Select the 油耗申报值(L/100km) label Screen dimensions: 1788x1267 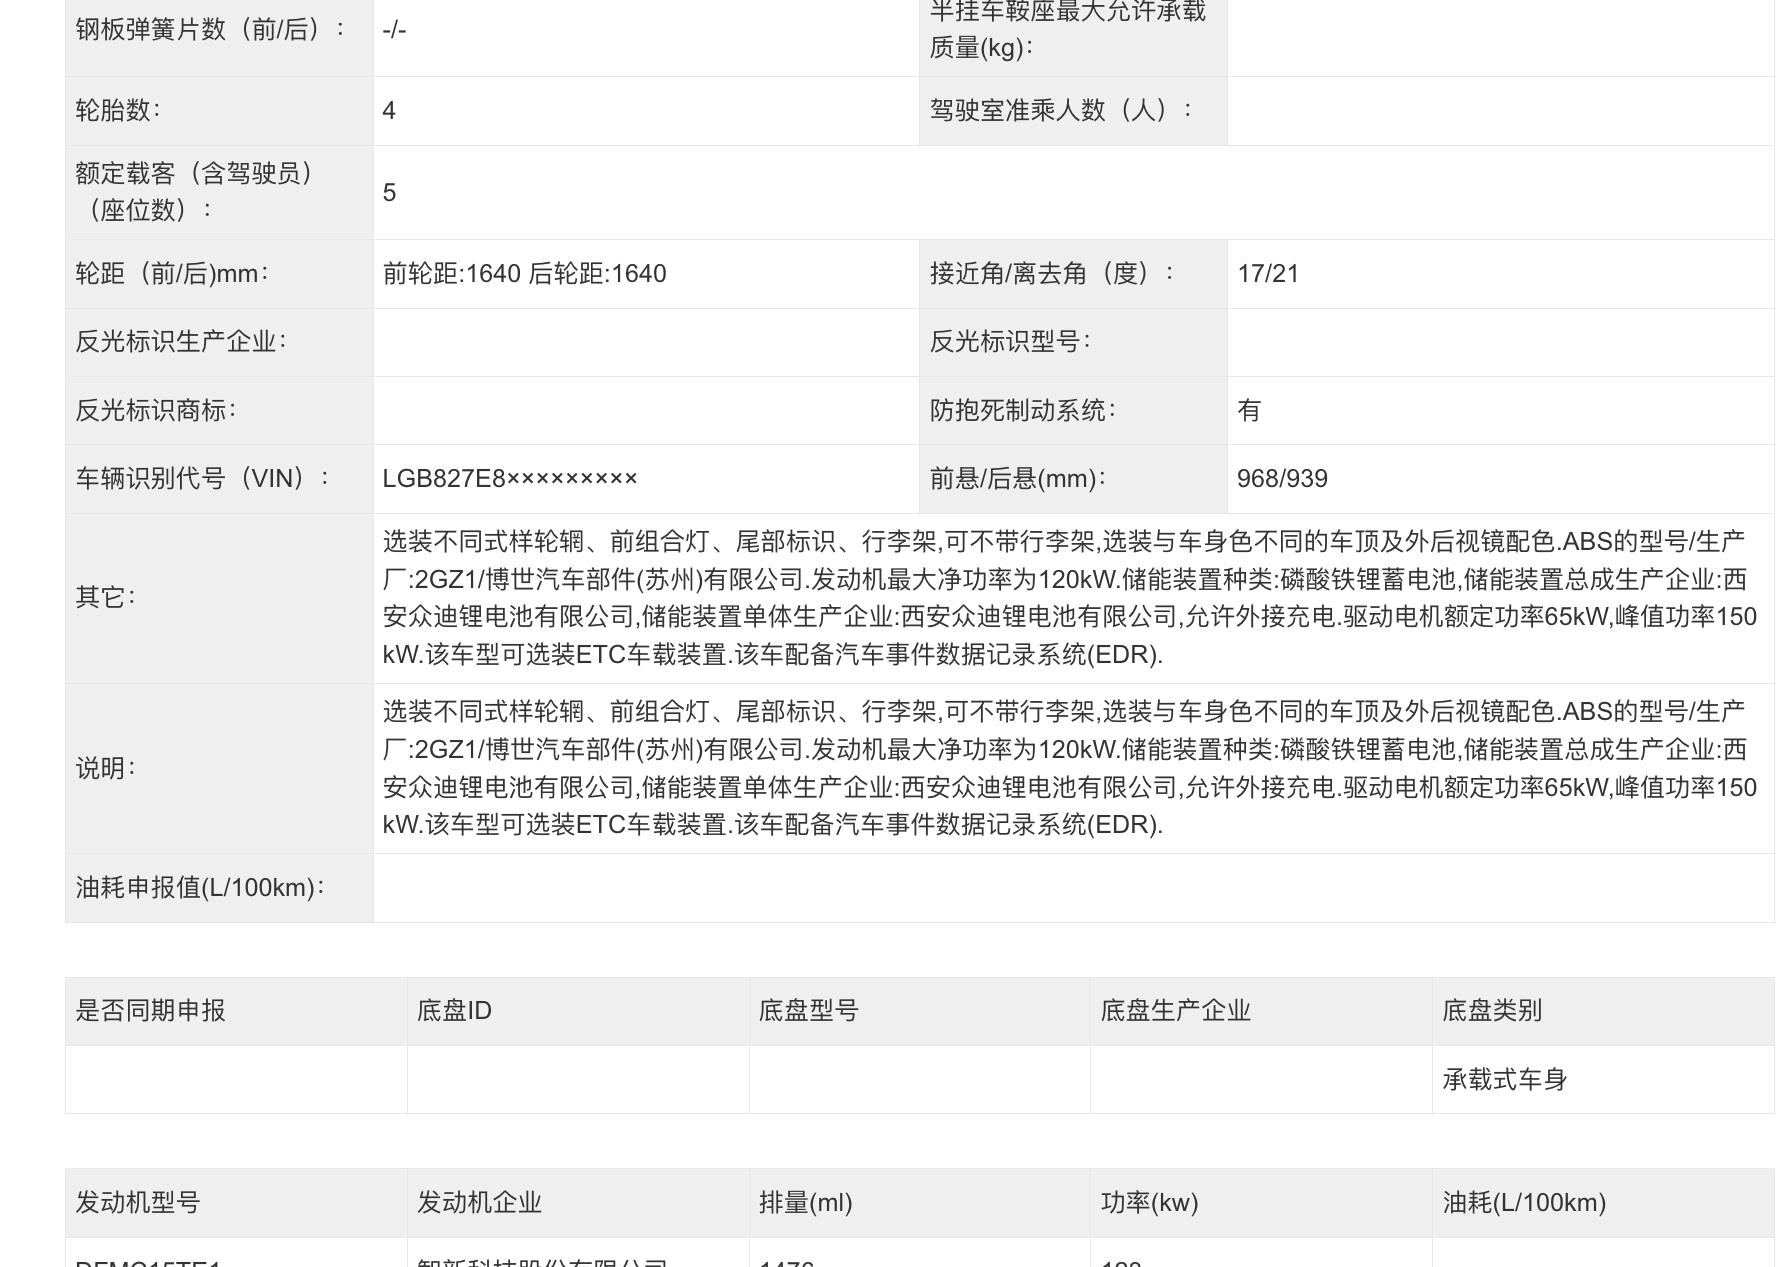(x=200, y=888)
